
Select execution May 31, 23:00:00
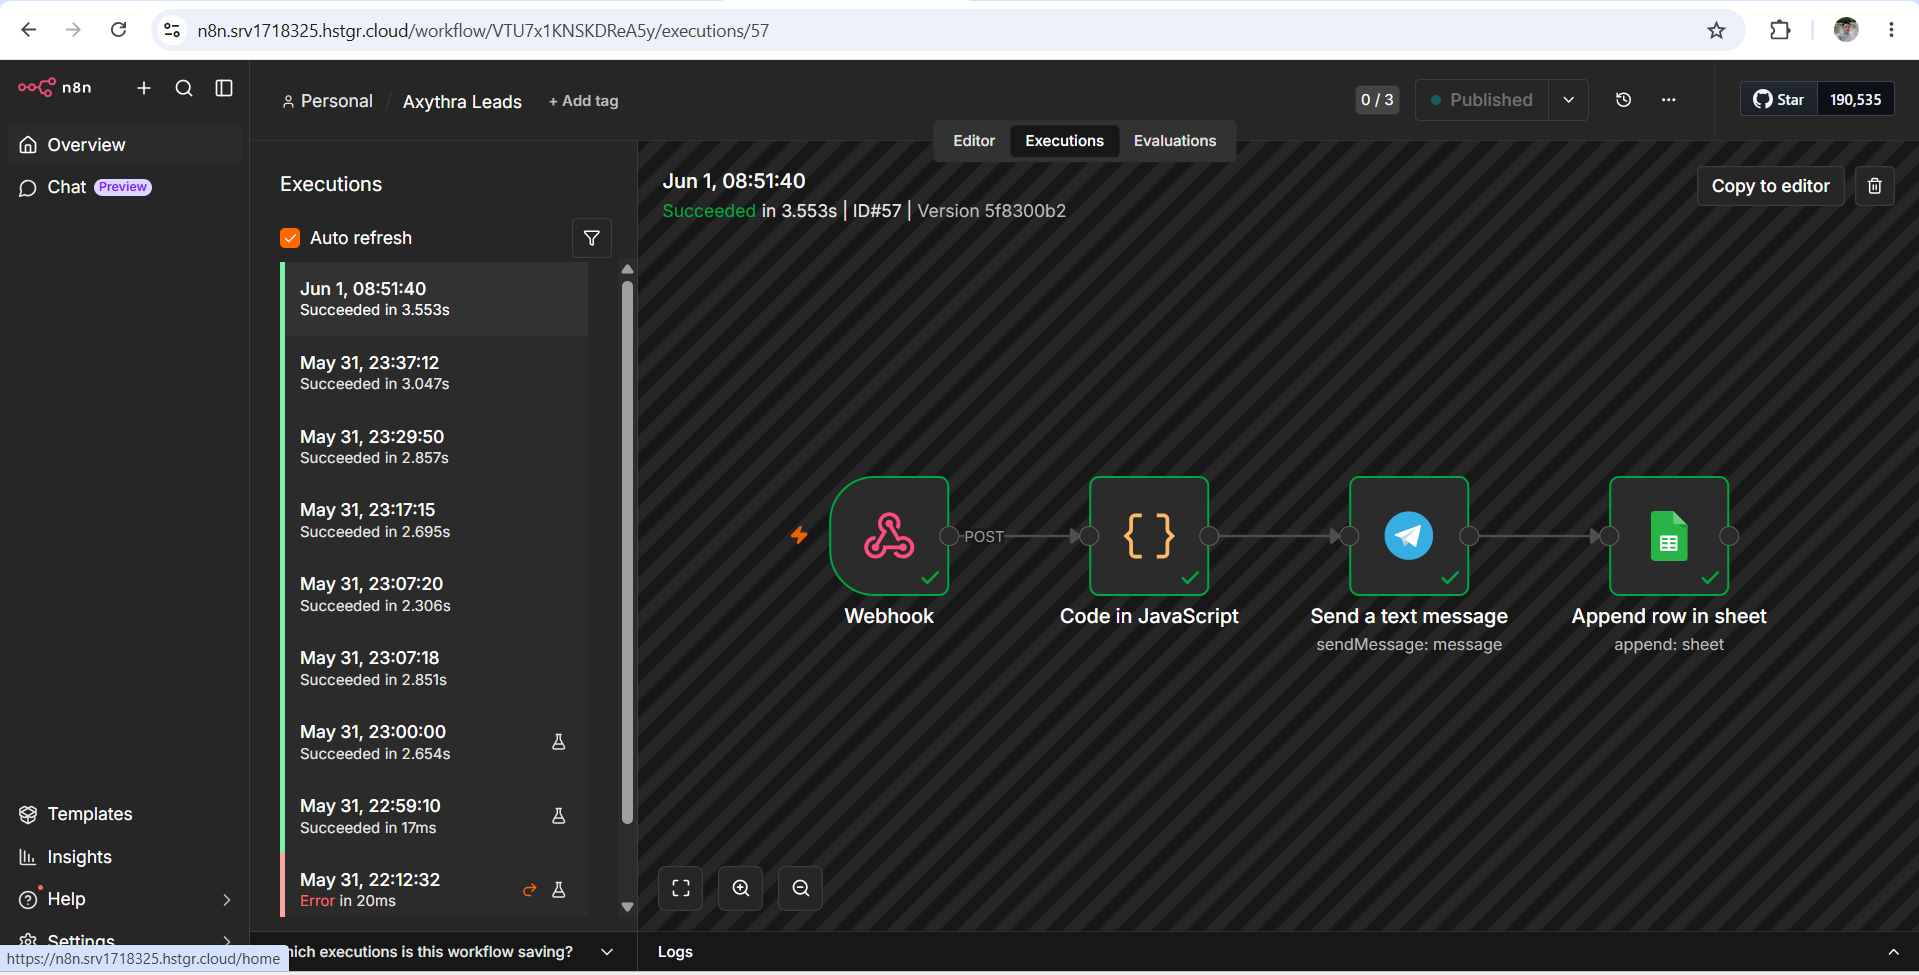point(435,742)
